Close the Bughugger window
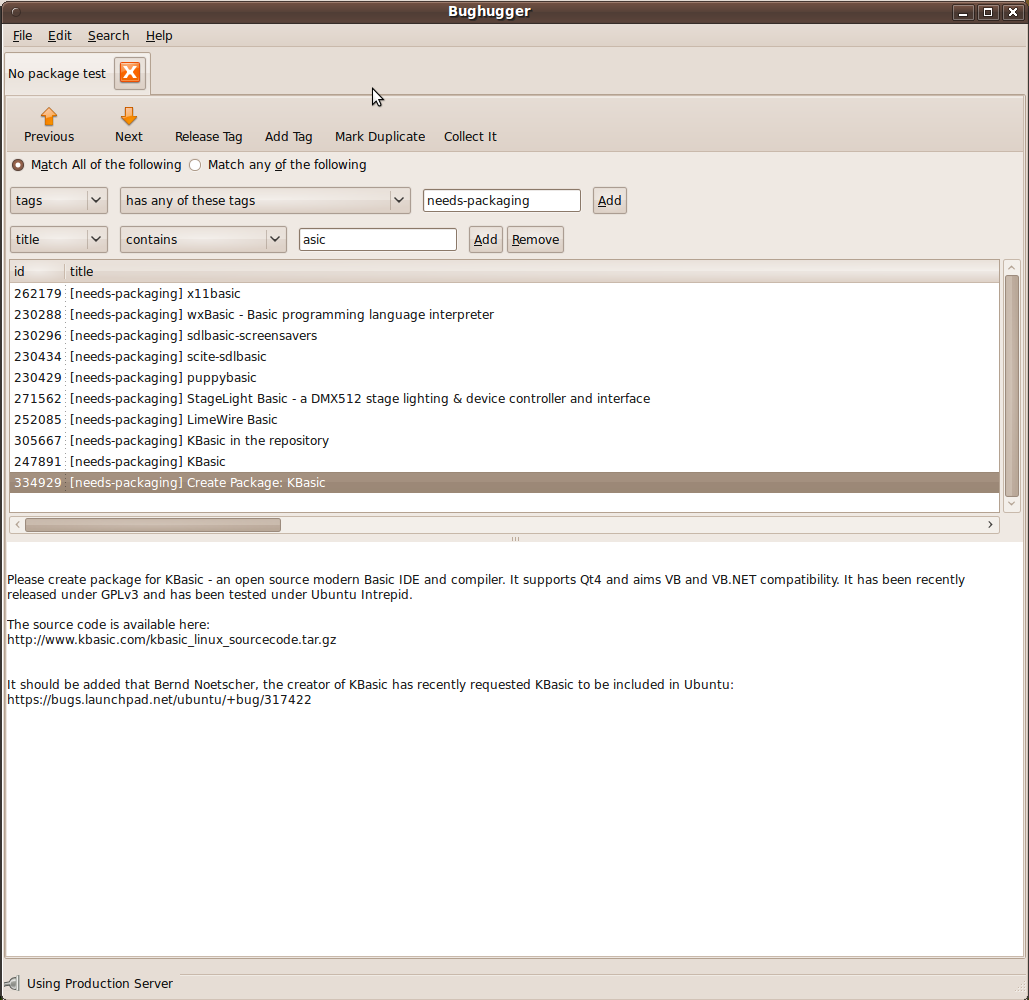Image resolution: width=1029 pixels, height=1000 pixels. (1013, 12)
